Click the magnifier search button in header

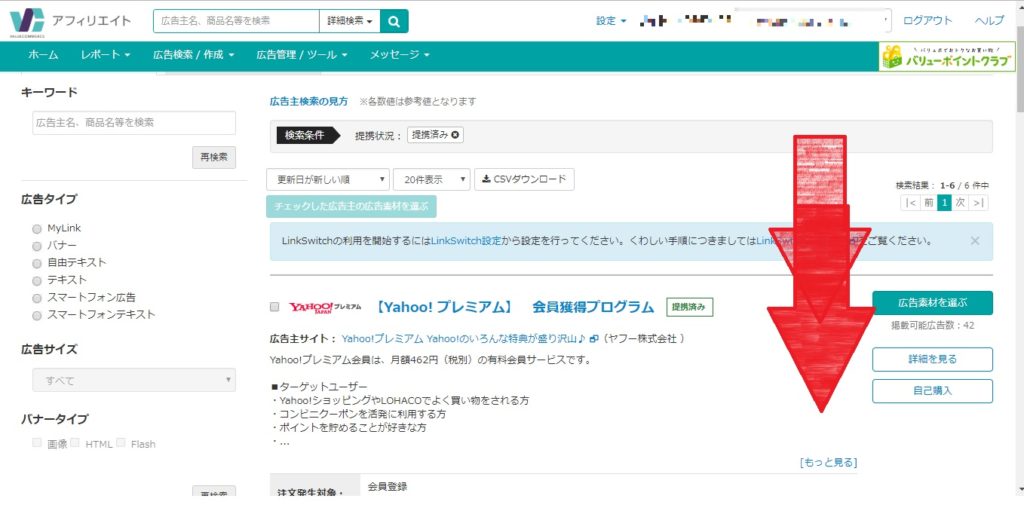point(394,21)
